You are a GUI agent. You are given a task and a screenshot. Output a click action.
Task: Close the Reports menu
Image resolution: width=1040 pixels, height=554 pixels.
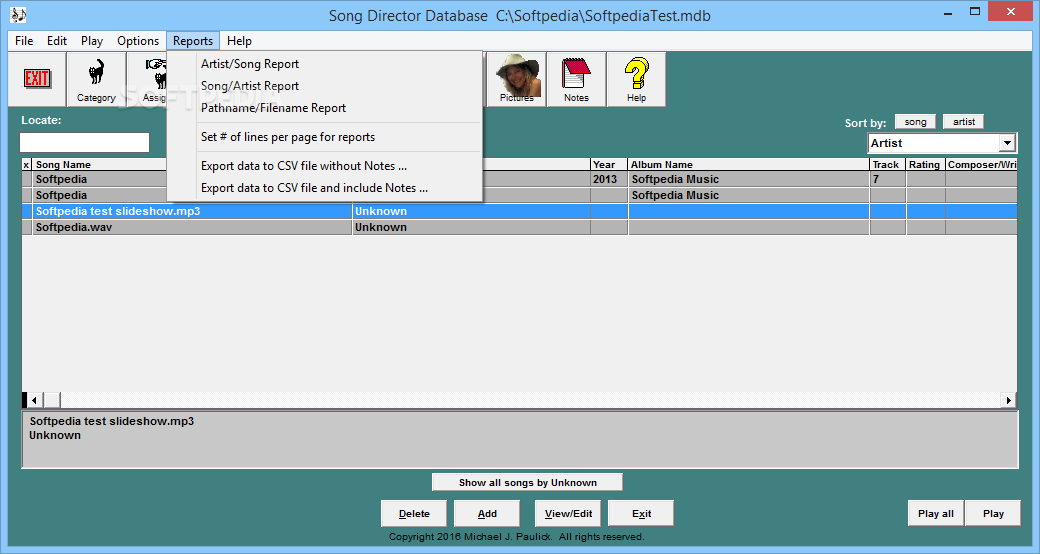(193, 40)
